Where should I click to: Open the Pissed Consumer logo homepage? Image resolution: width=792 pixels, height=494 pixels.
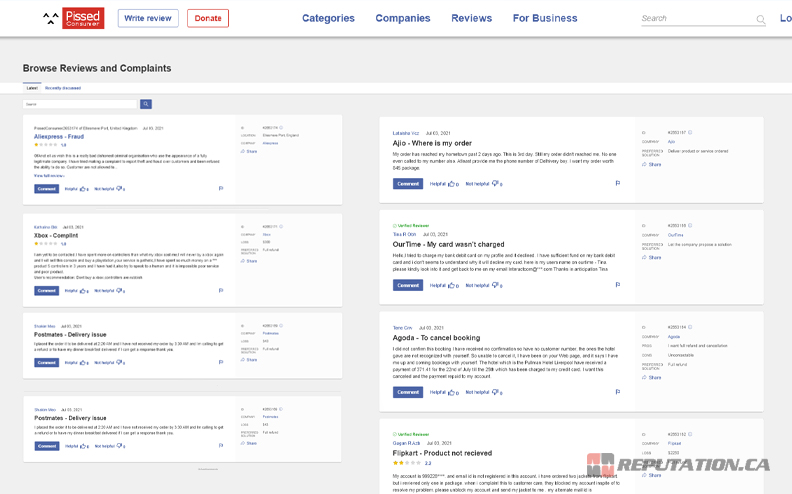click(x=74, y=18)
